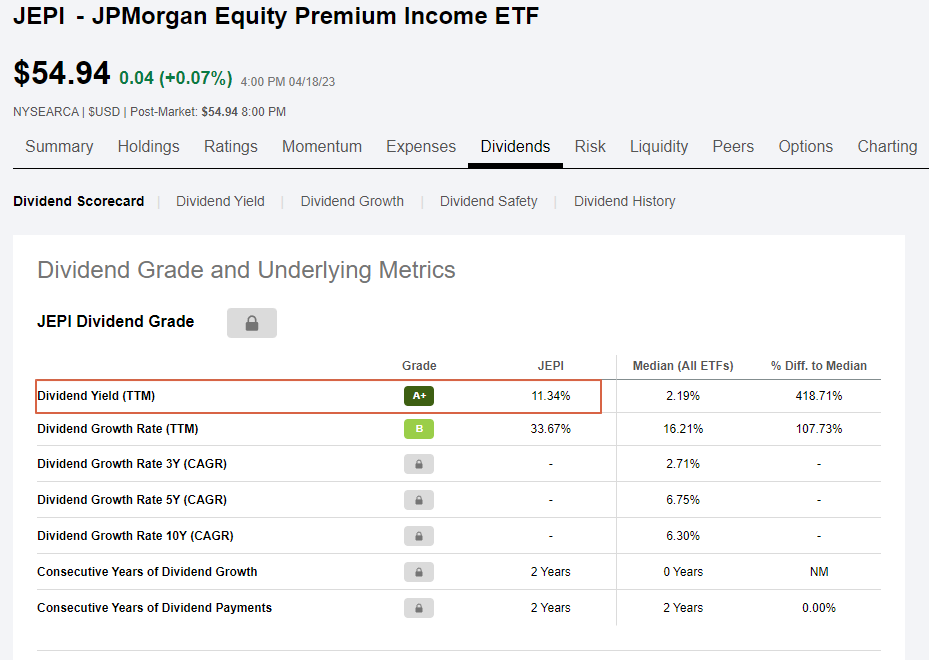Click the Median (All ETFs) column header
The height and width of the screenshot is (660, 929).
[683, 366]
